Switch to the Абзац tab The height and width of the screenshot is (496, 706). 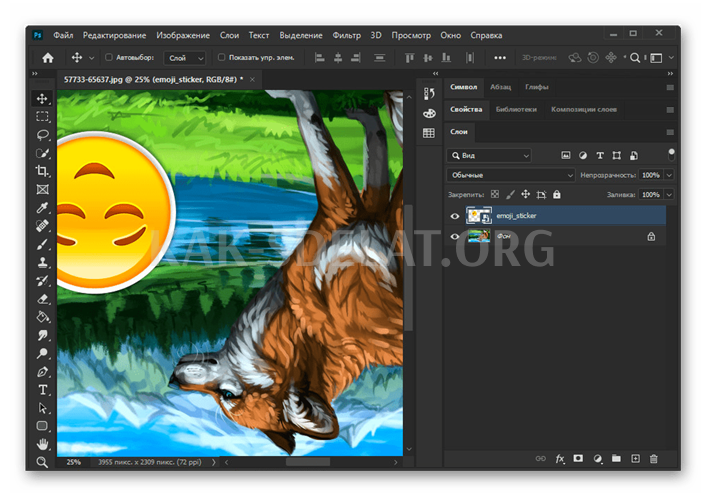pos(501,87)
